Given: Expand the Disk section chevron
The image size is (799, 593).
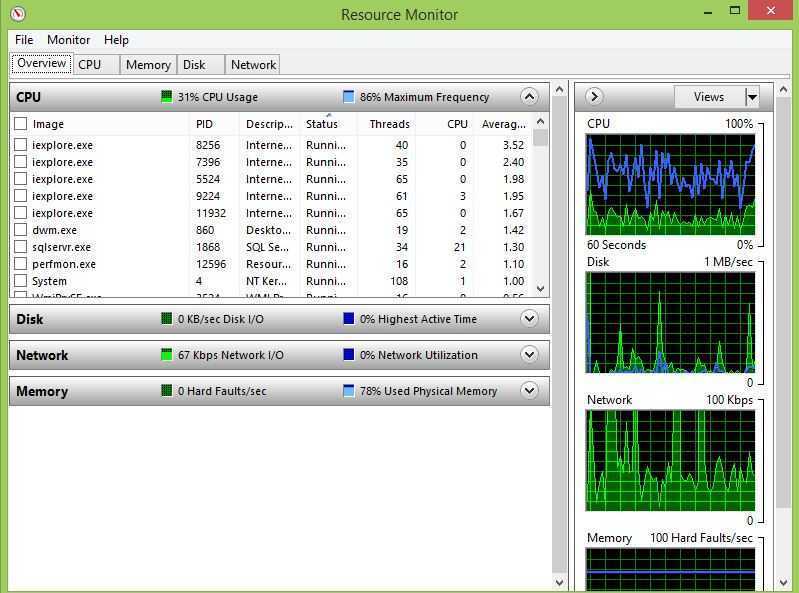Looking at the screenshot, I should point(529,319).
